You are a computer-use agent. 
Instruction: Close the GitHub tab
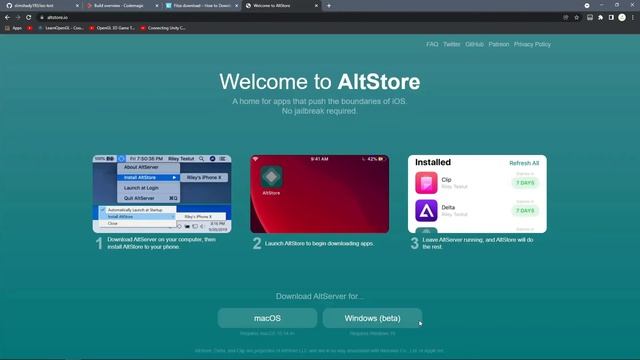click(77, 6)
